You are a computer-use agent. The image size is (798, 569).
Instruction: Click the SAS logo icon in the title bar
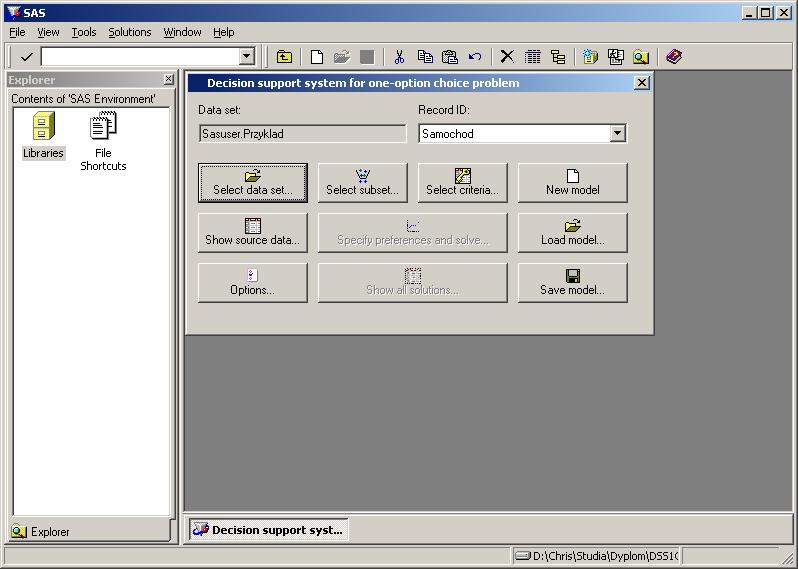click(x=13, y=12)
